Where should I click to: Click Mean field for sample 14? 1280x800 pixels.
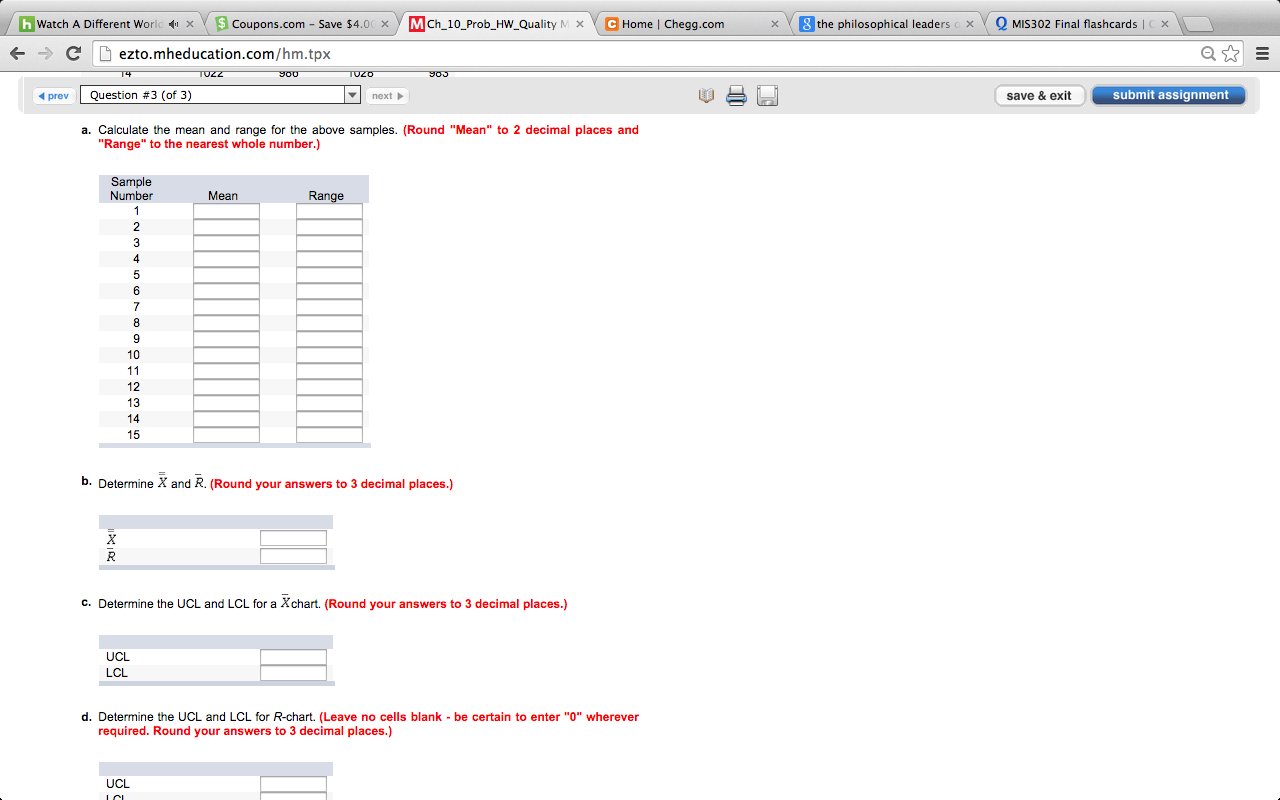226,419
